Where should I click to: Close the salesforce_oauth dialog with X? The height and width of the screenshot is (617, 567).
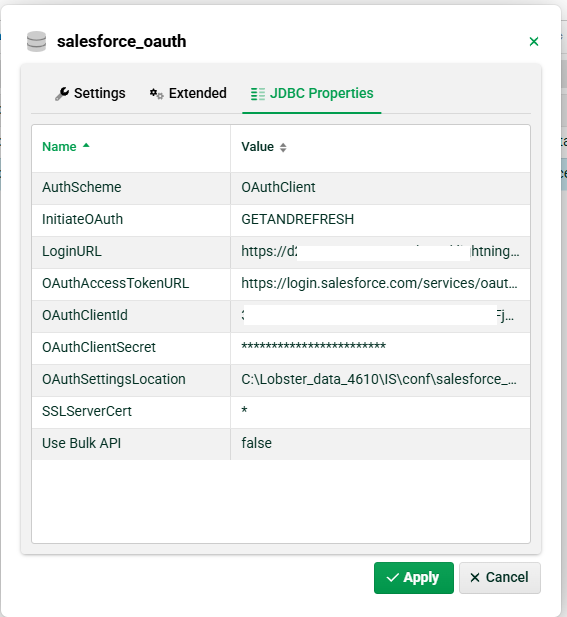pos(534,41)
